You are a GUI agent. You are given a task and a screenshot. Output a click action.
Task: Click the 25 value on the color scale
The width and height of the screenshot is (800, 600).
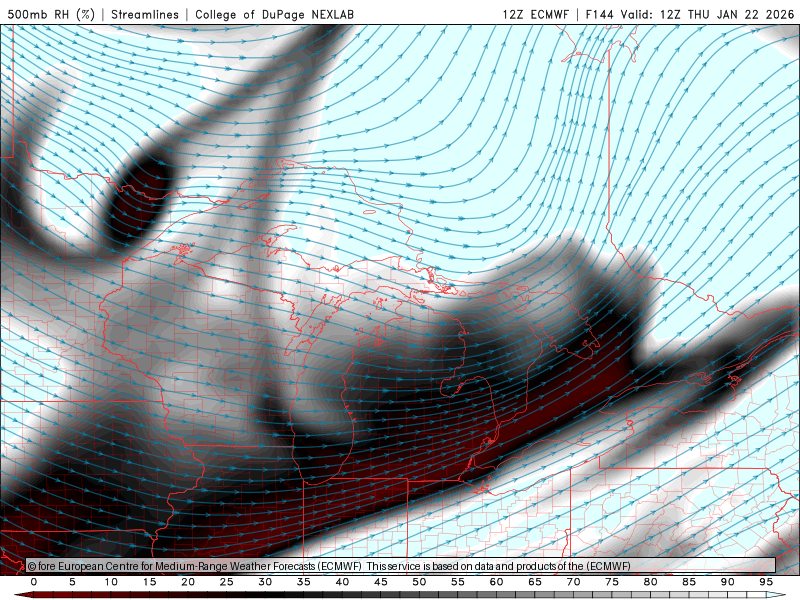click(227, 582)
